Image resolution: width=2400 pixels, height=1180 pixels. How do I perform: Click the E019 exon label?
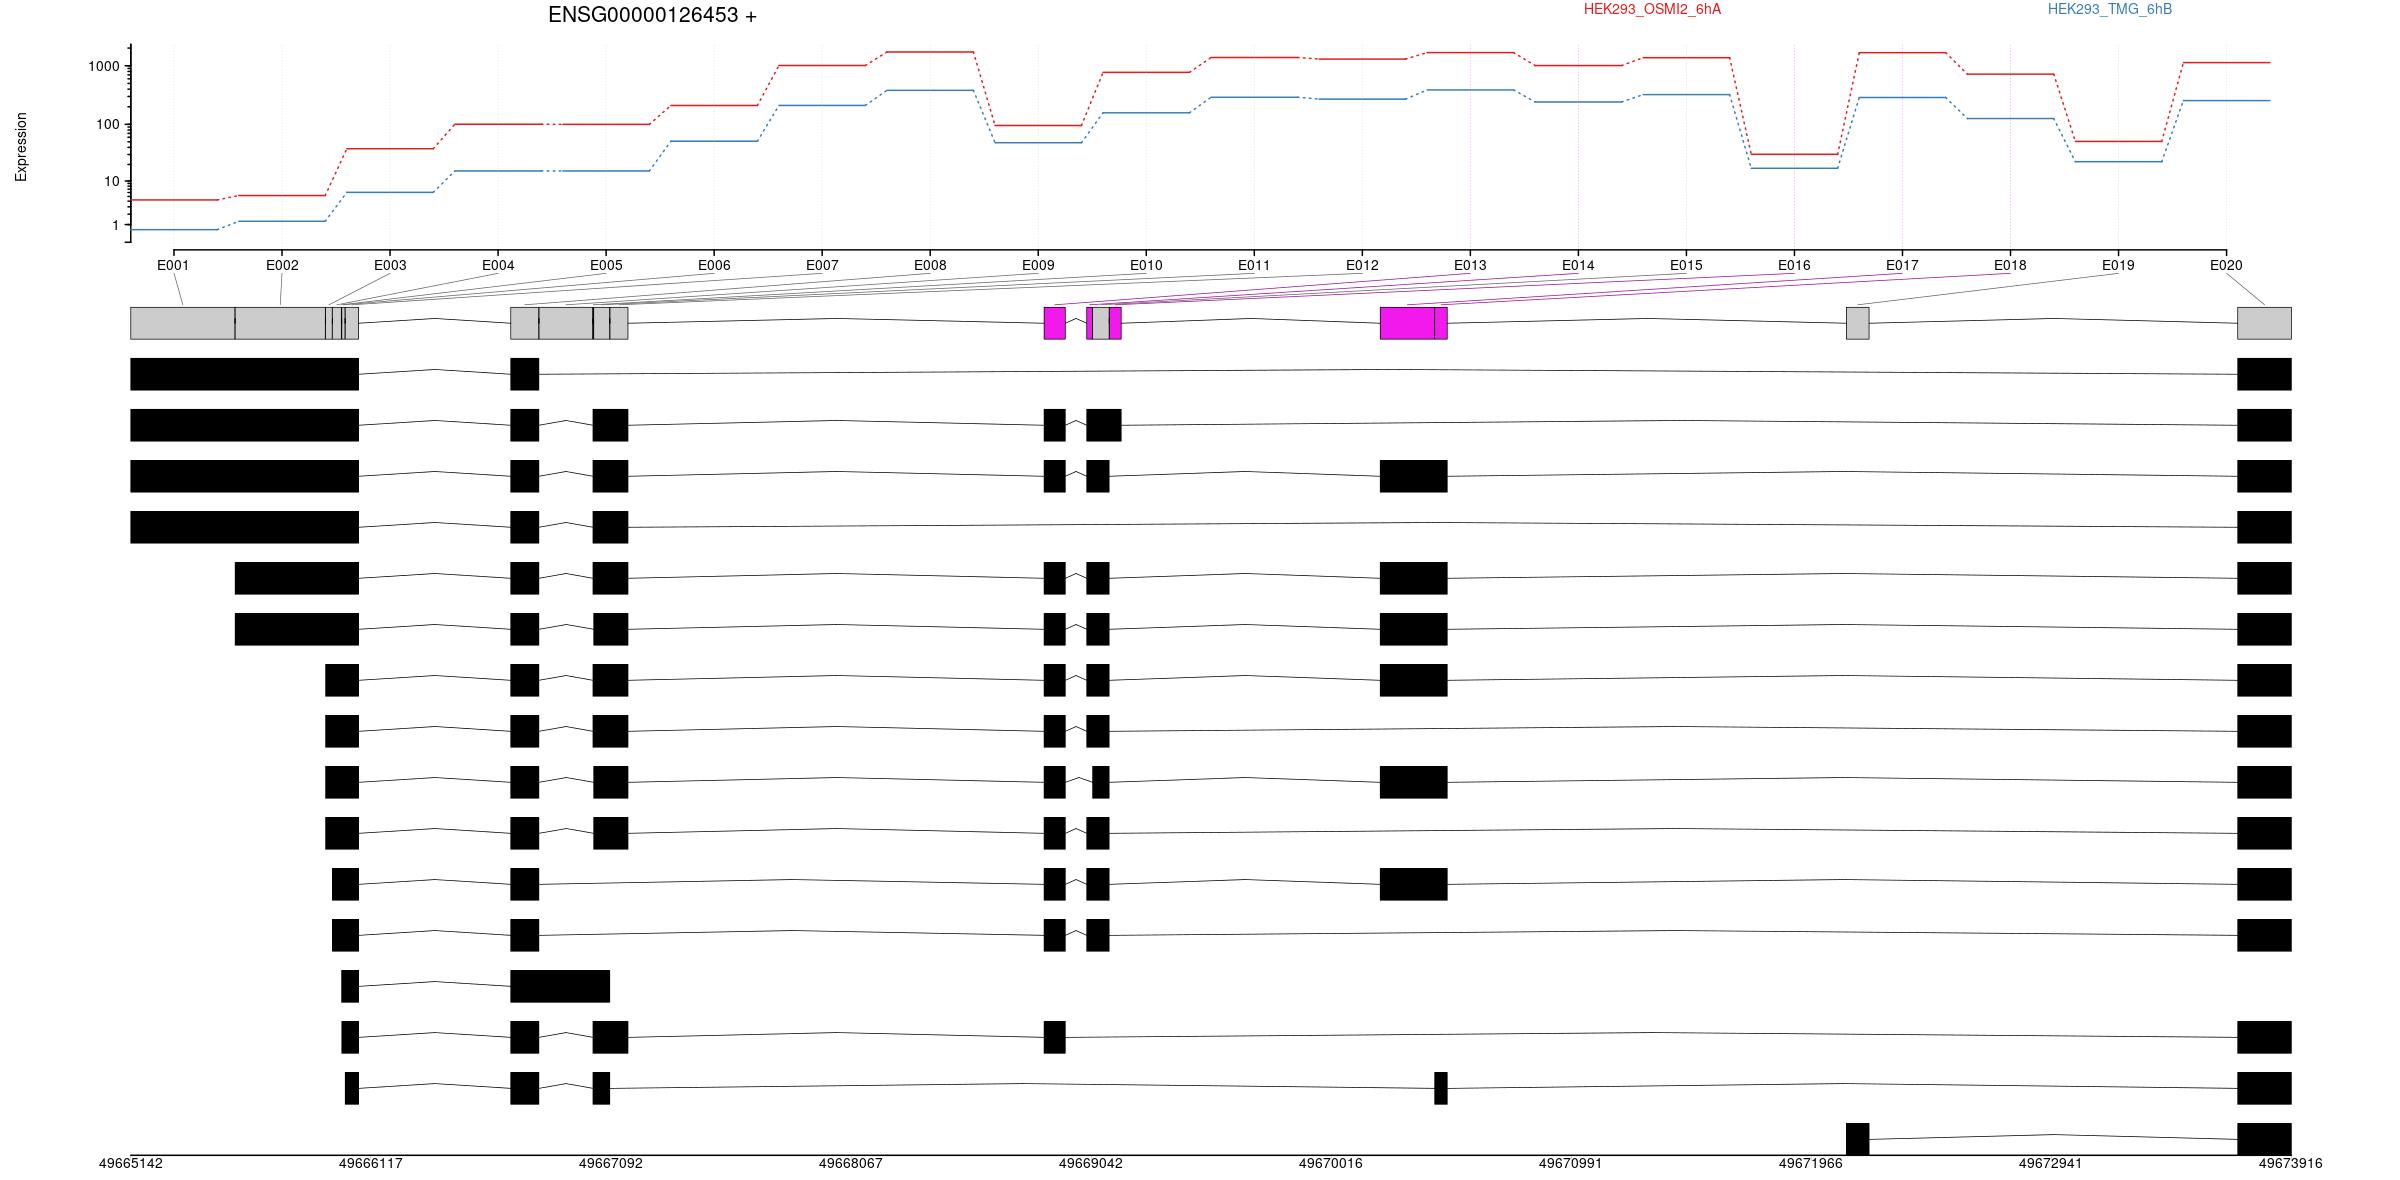tap(2118, 265)
